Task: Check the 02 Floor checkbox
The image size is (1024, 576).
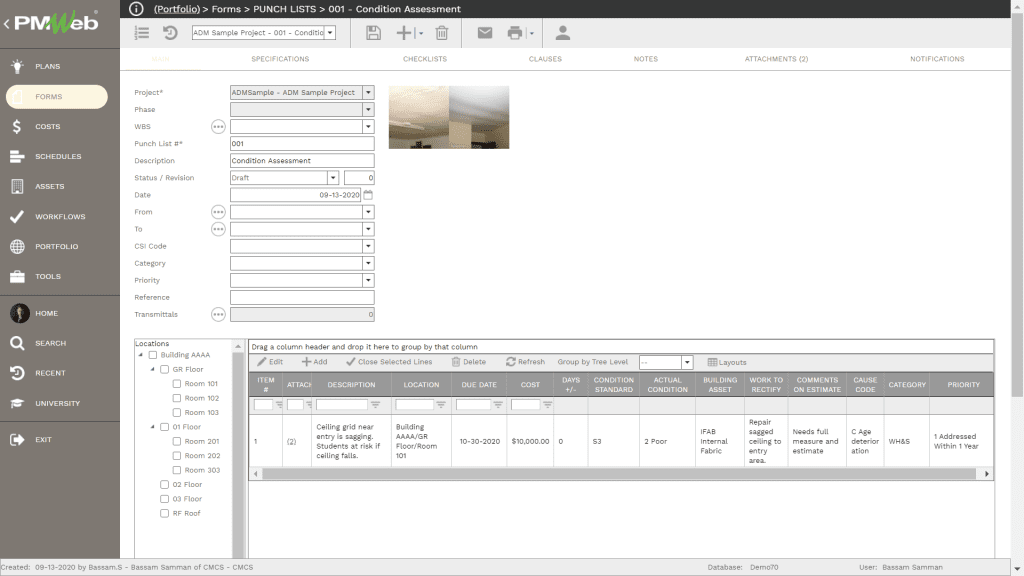Action: pyautogui.click(x=165, y=484)
